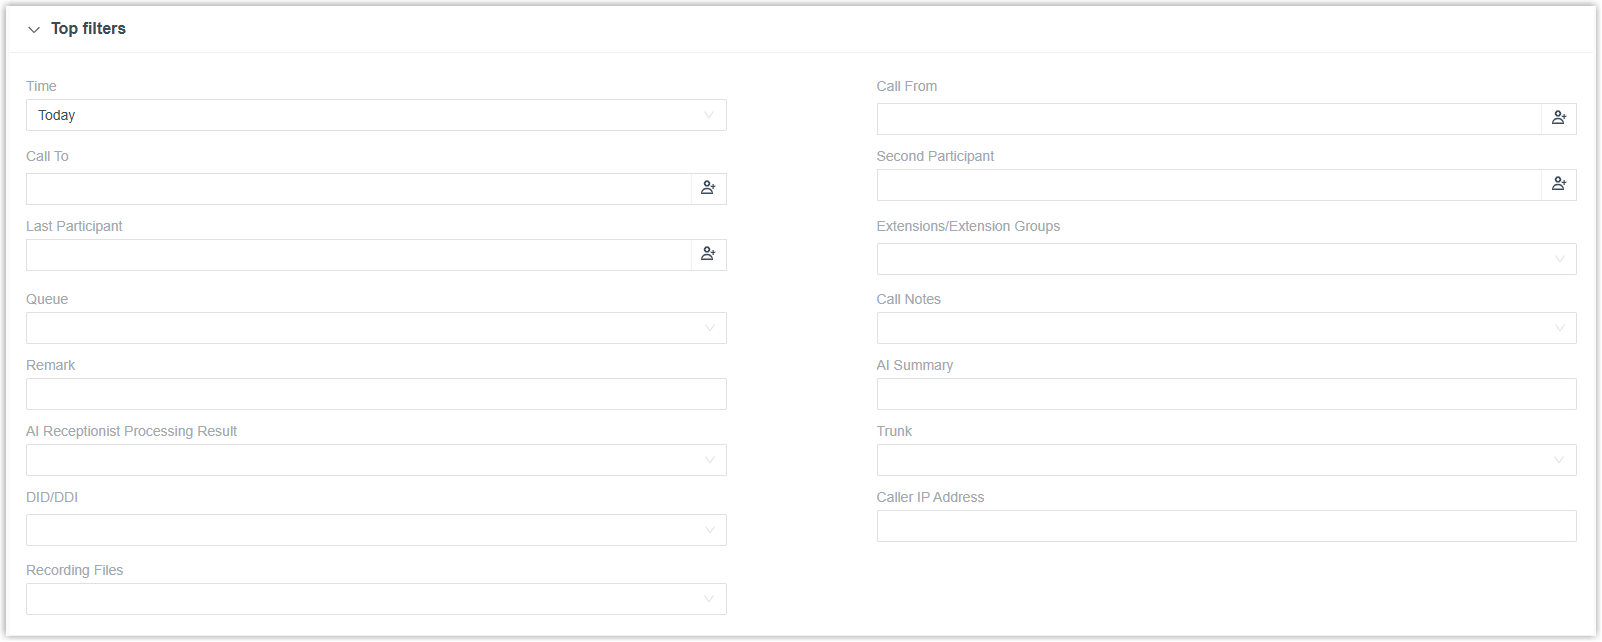Open the DID/DDI dropdown
This screenshot has width=1602, height=642.
click(x=376, y=530)
